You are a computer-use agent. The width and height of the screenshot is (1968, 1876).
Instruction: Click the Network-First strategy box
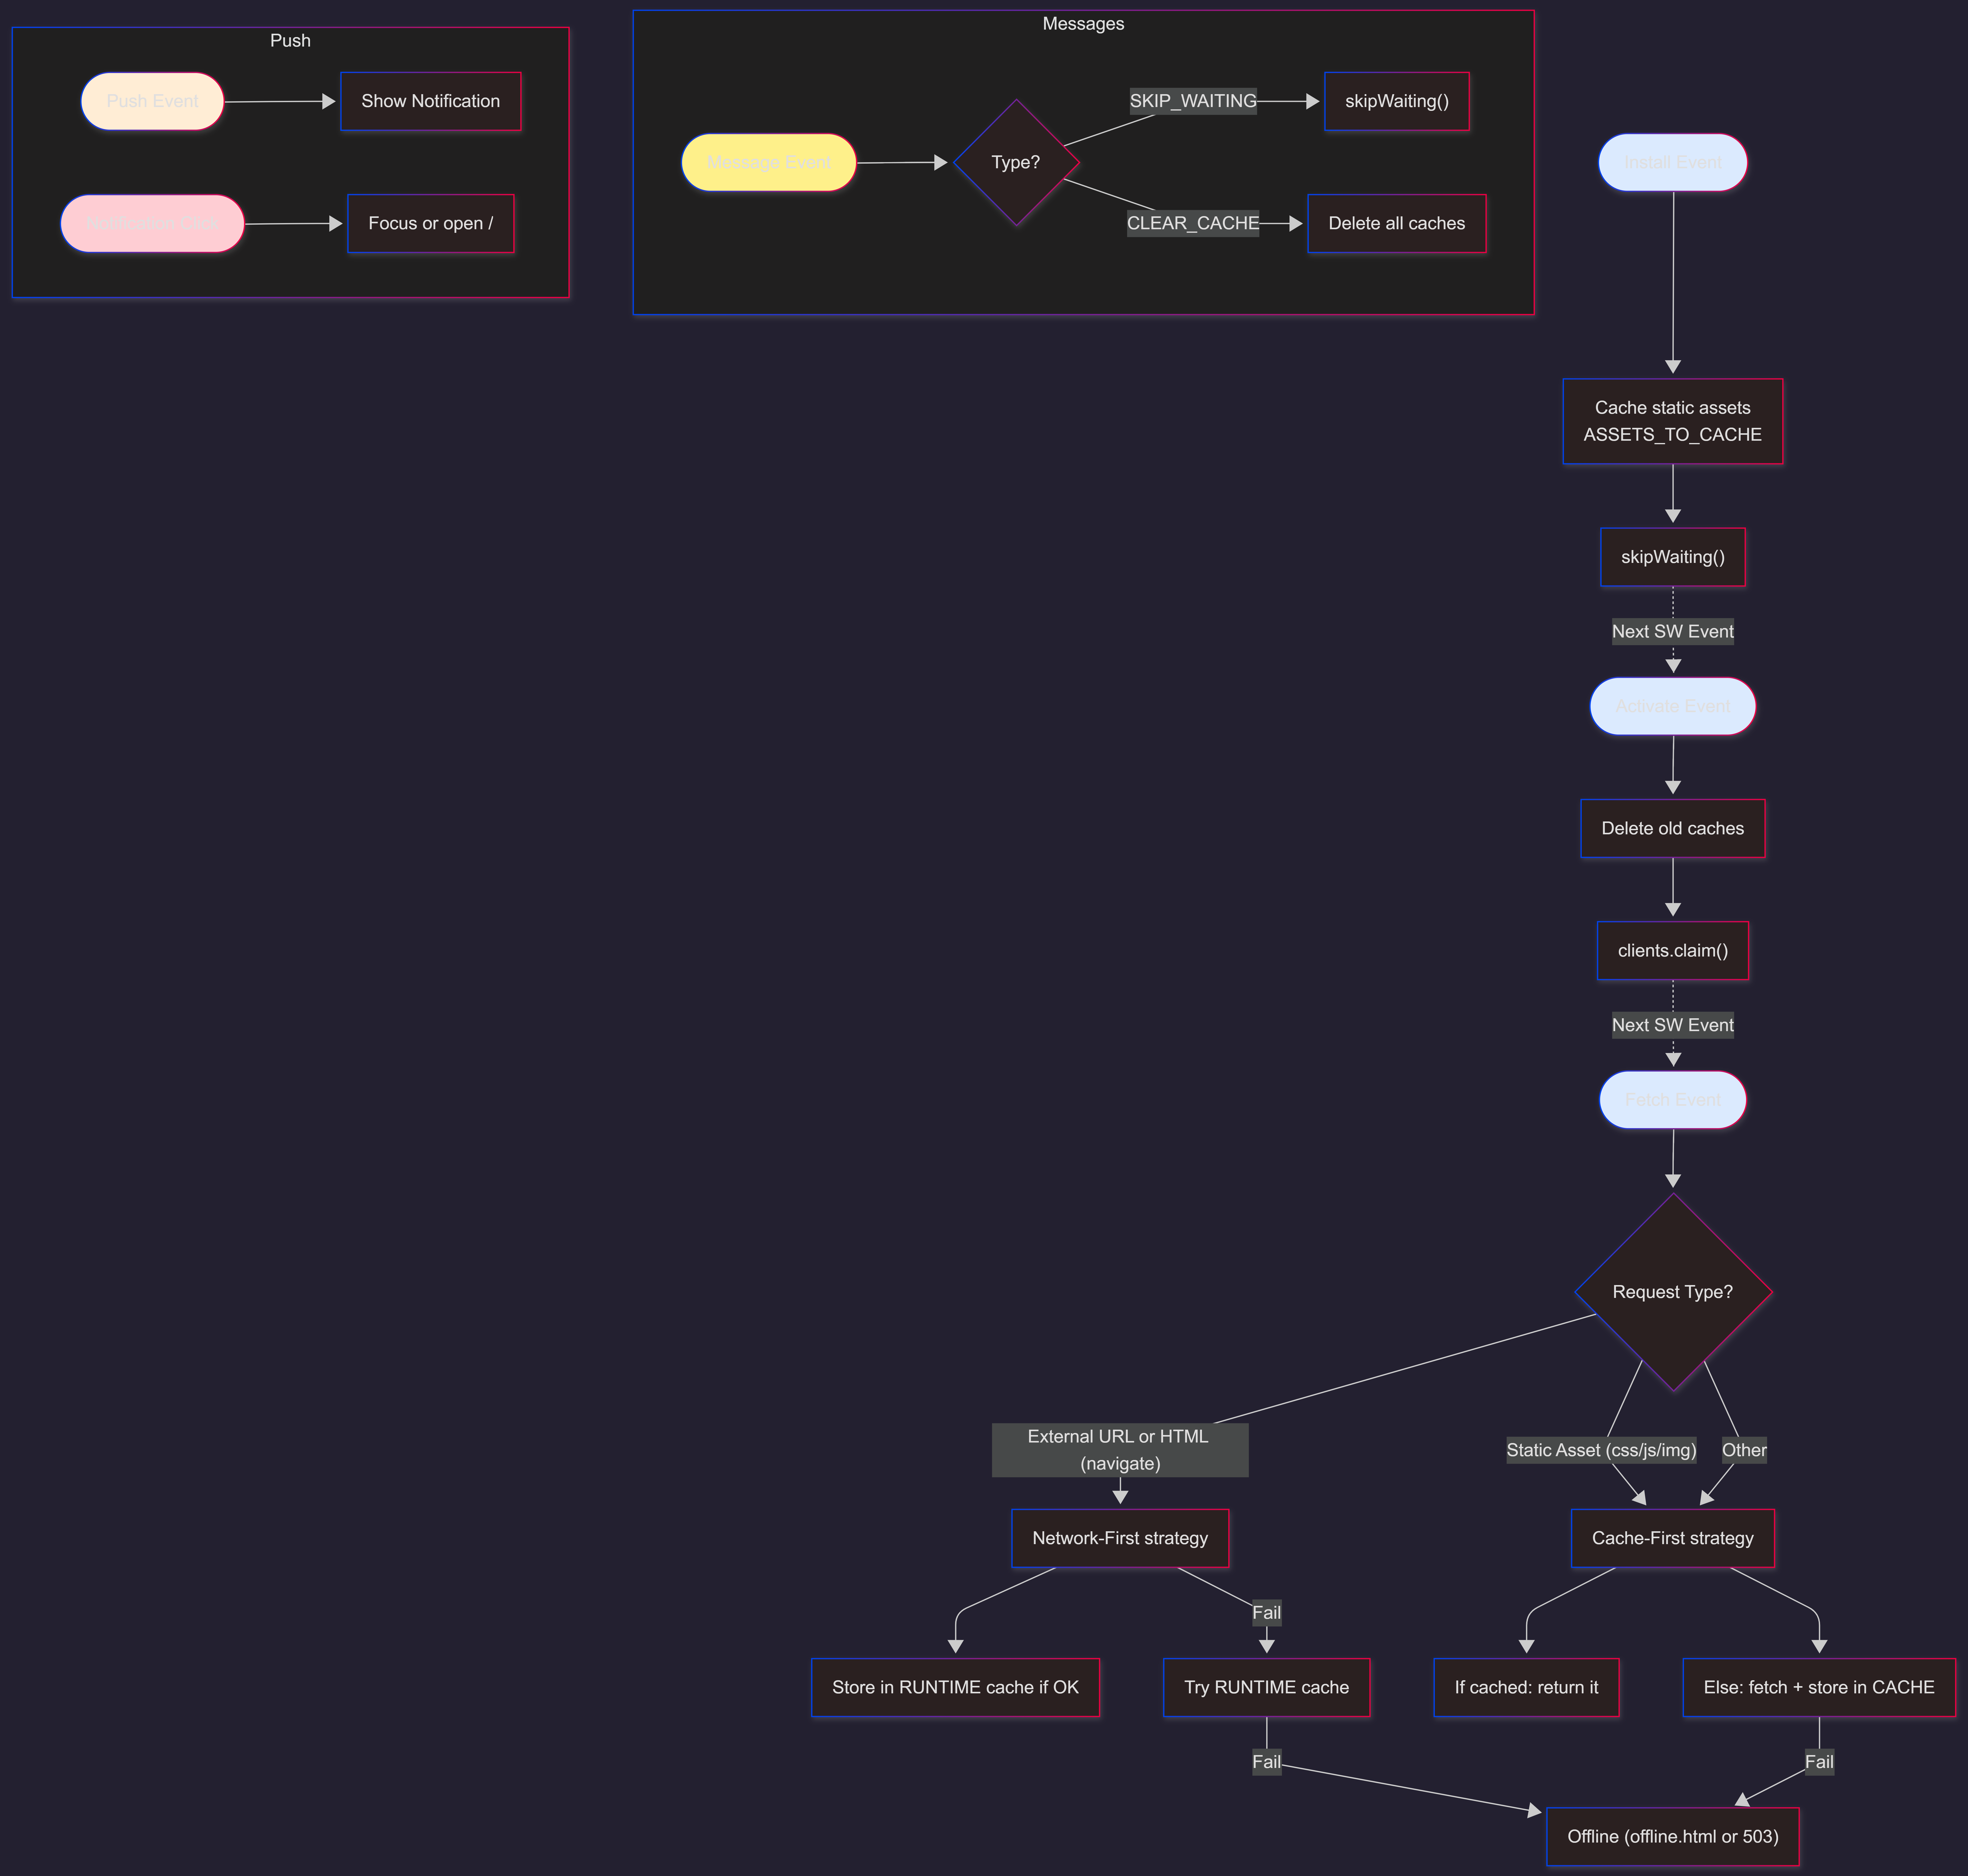pyautogui.click(x=1120, y=1538)
